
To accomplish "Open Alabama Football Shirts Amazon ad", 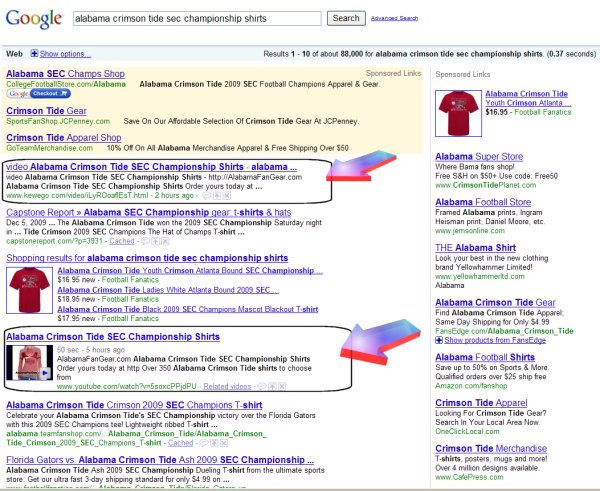I will click(x=485, y=357).
